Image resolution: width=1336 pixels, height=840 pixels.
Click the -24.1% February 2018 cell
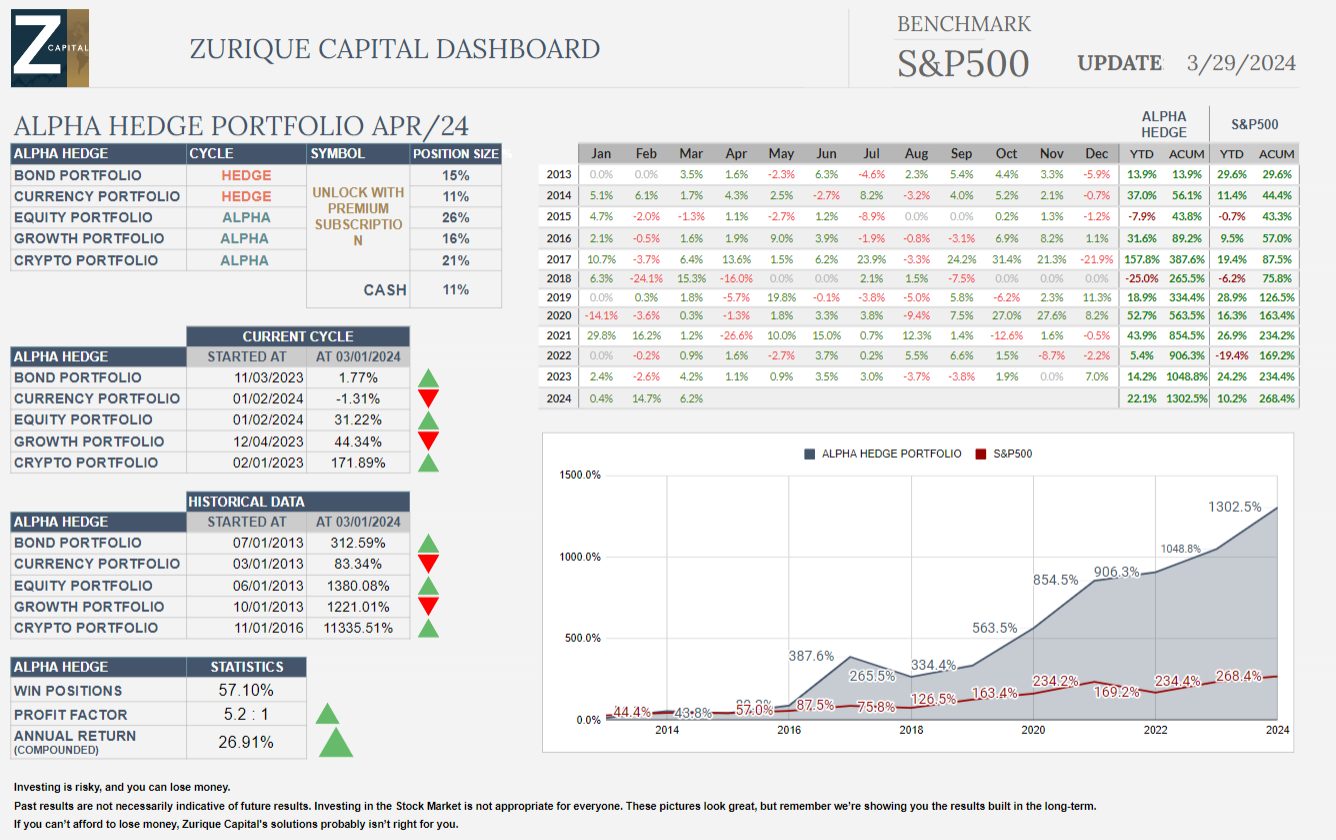pos(646,278)
